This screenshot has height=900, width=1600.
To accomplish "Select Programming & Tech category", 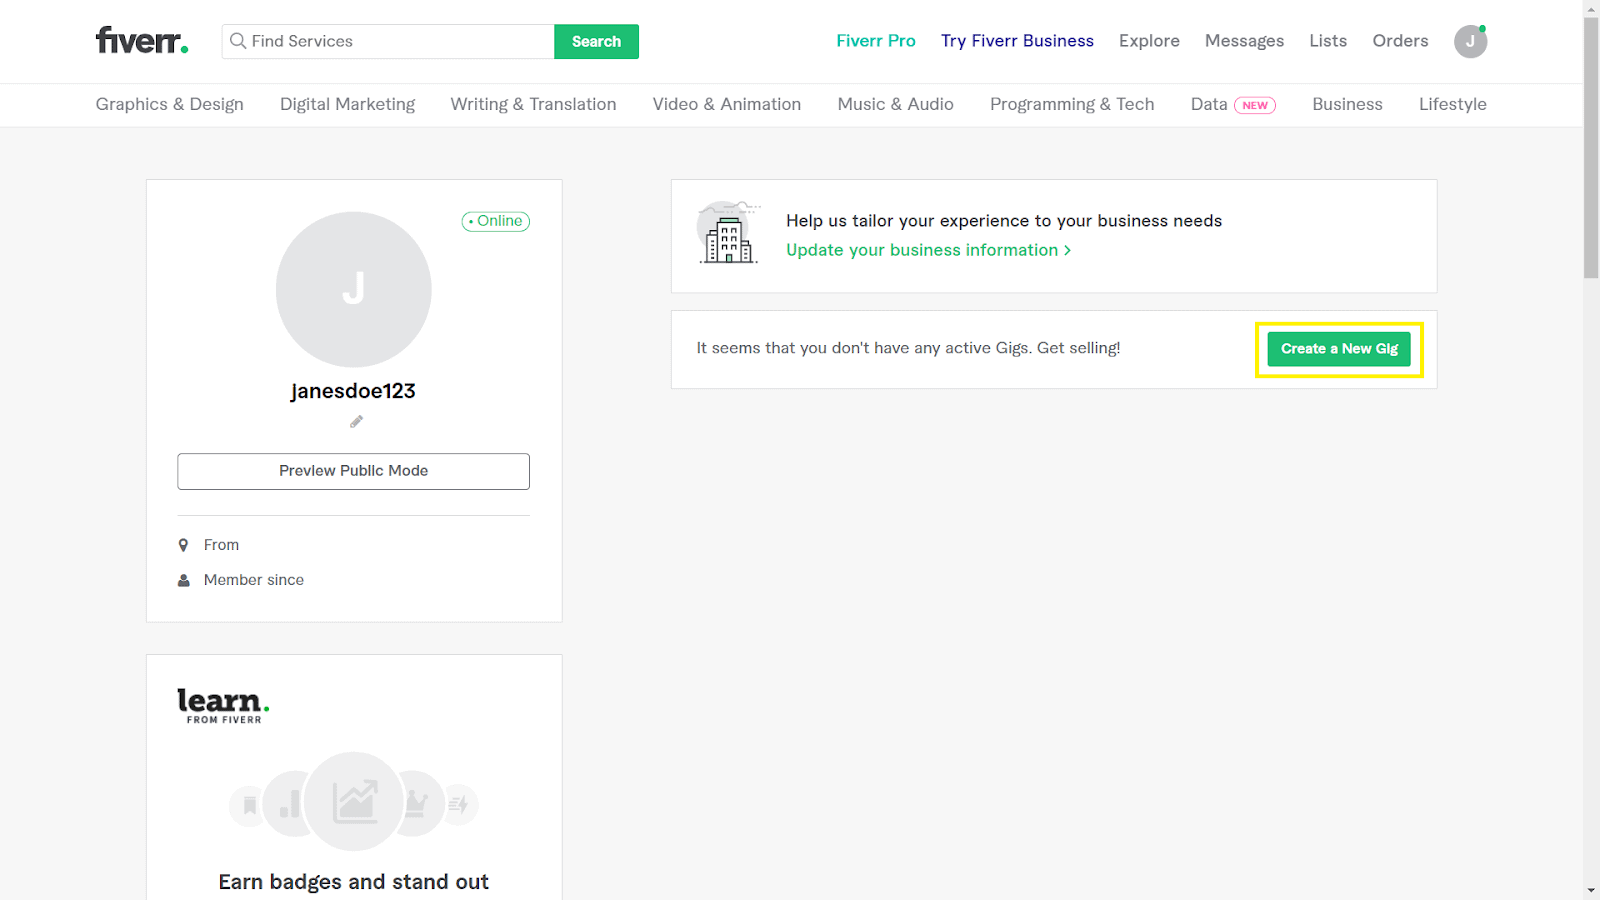I will point(1072,104).
